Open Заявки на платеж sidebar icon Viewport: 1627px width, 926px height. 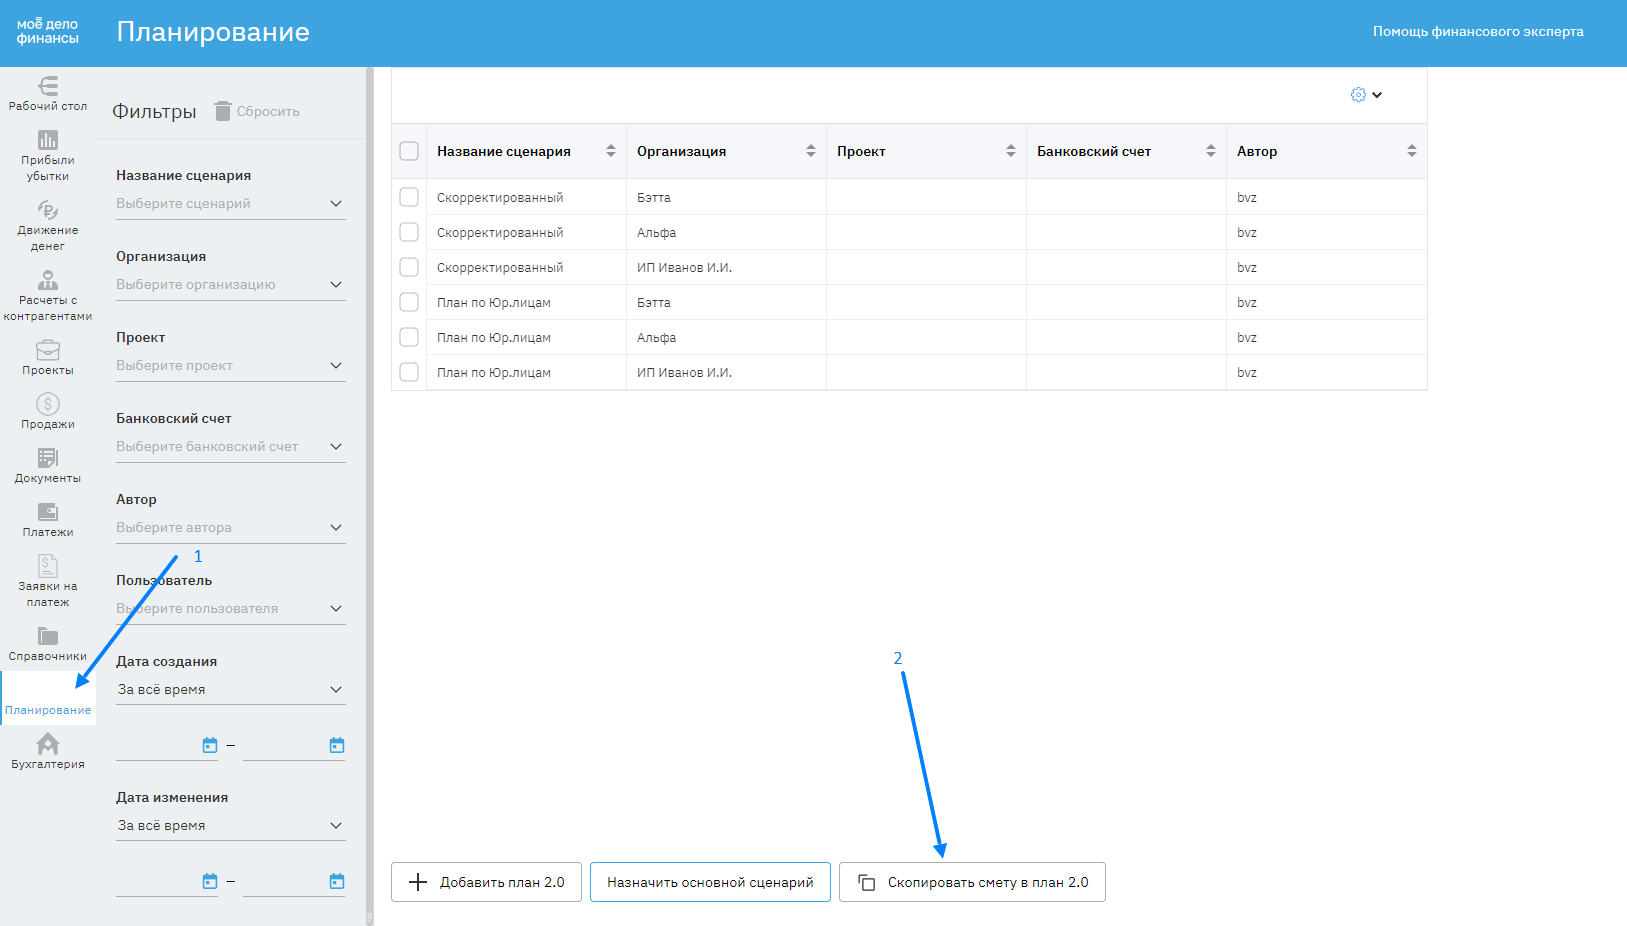[48, 566]
